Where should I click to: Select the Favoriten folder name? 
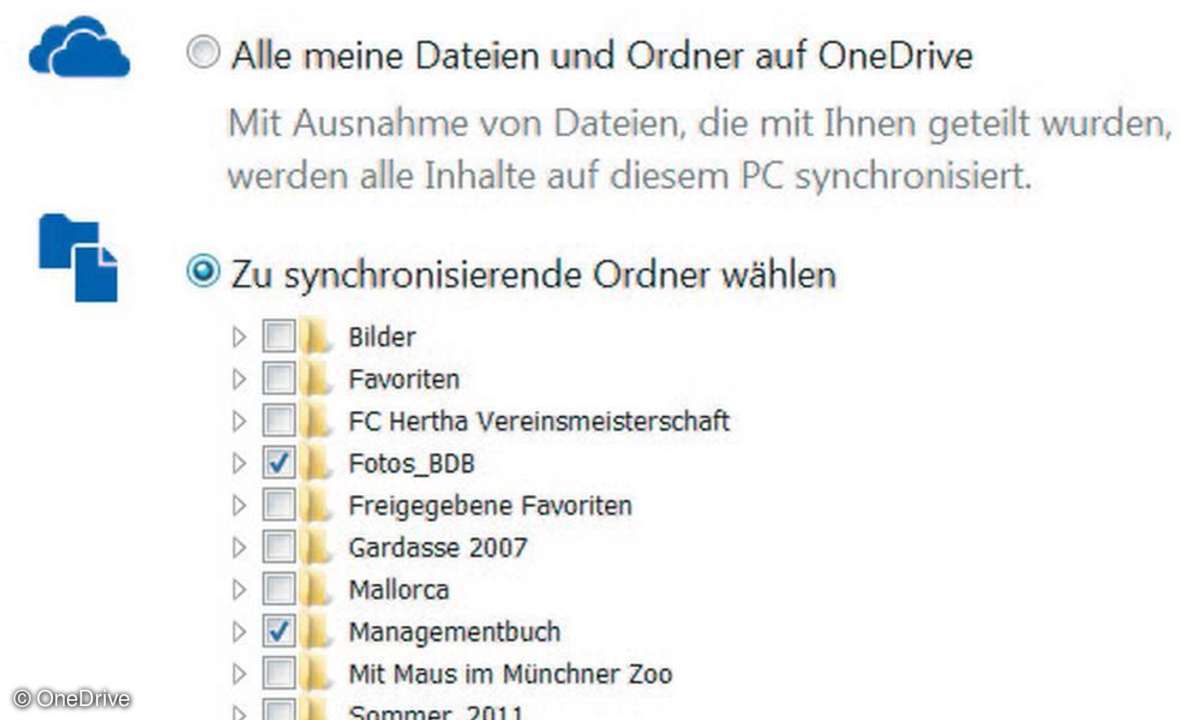[x=404, y=379]
